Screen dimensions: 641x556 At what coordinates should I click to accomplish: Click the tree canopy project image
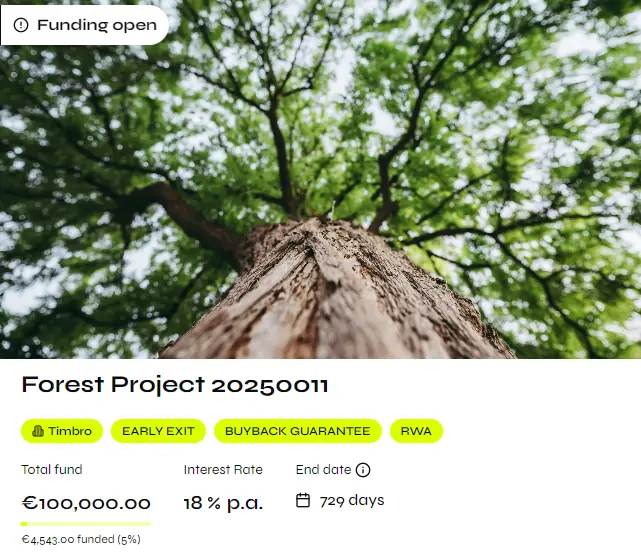(320, 179)
